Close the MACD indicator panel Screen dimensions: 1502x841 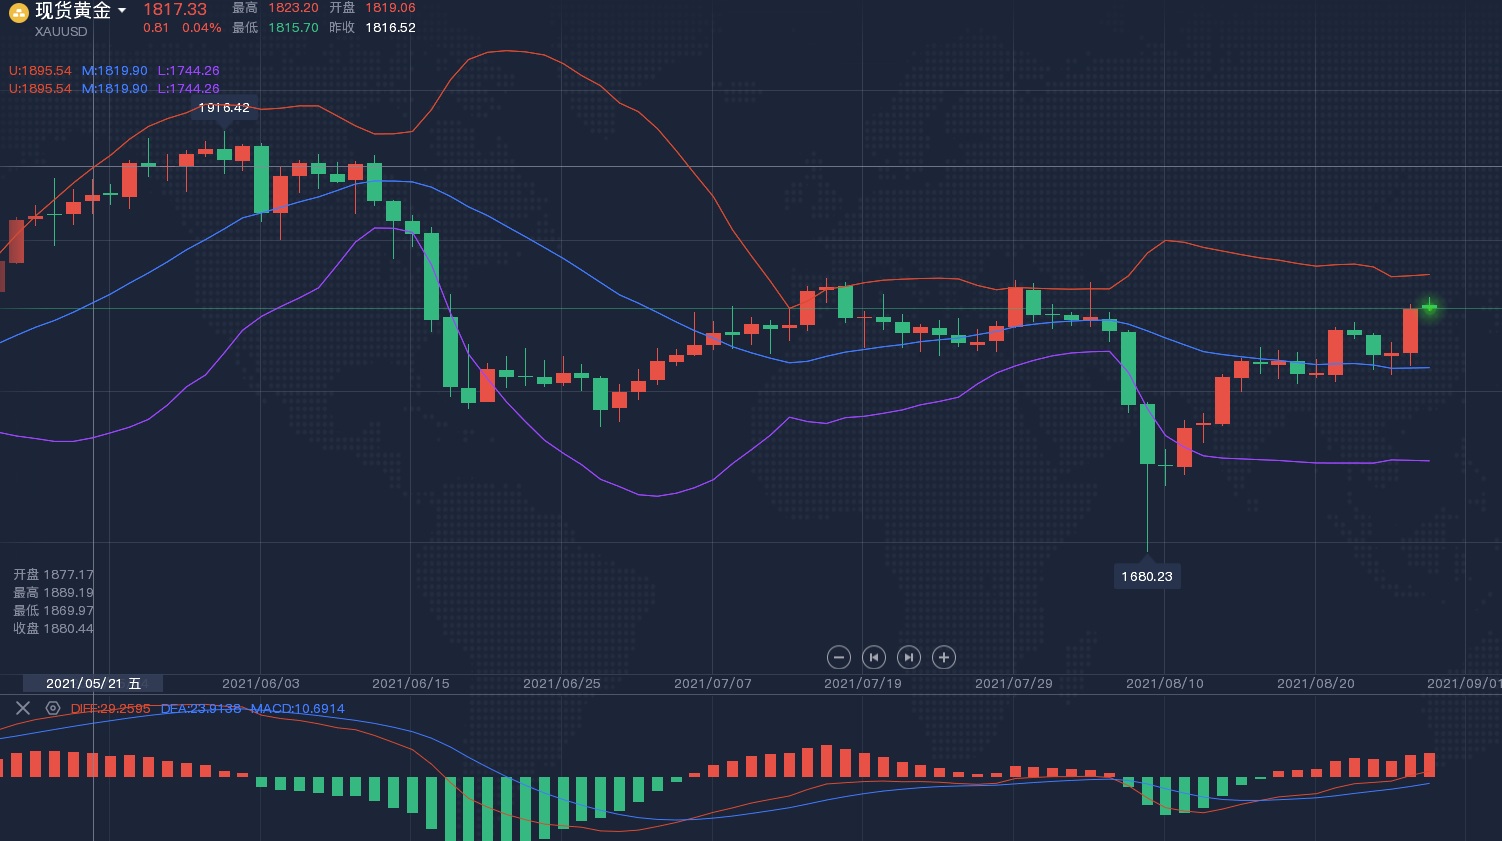(23, 708)
